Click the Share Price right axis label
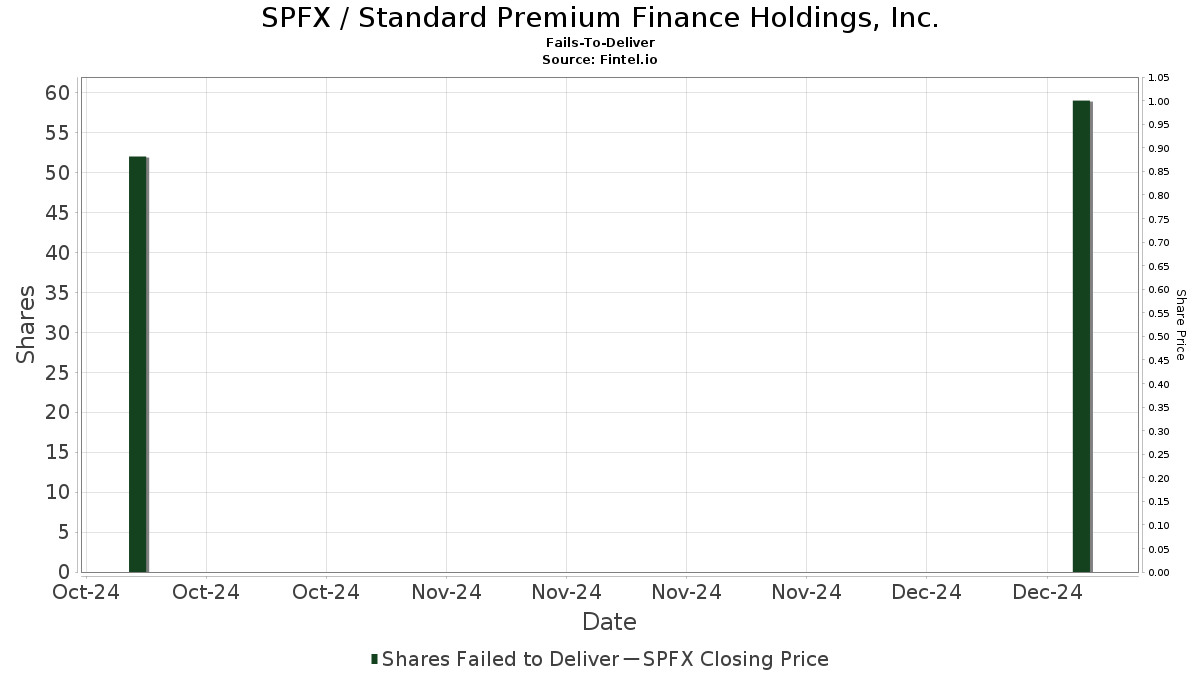Screen dimensions: 1200x675 coord(1180,325)
